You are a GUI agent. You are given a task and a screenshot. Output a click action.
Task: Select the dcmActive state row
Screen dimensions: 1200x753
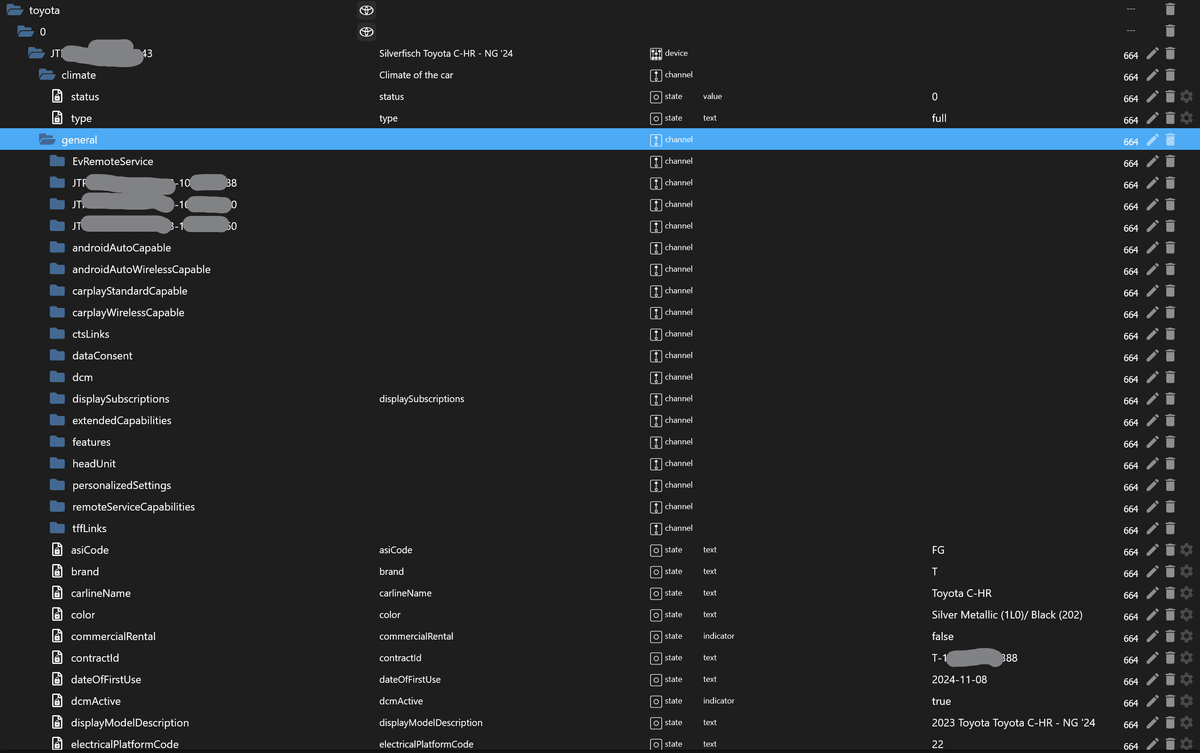(600, 701)
